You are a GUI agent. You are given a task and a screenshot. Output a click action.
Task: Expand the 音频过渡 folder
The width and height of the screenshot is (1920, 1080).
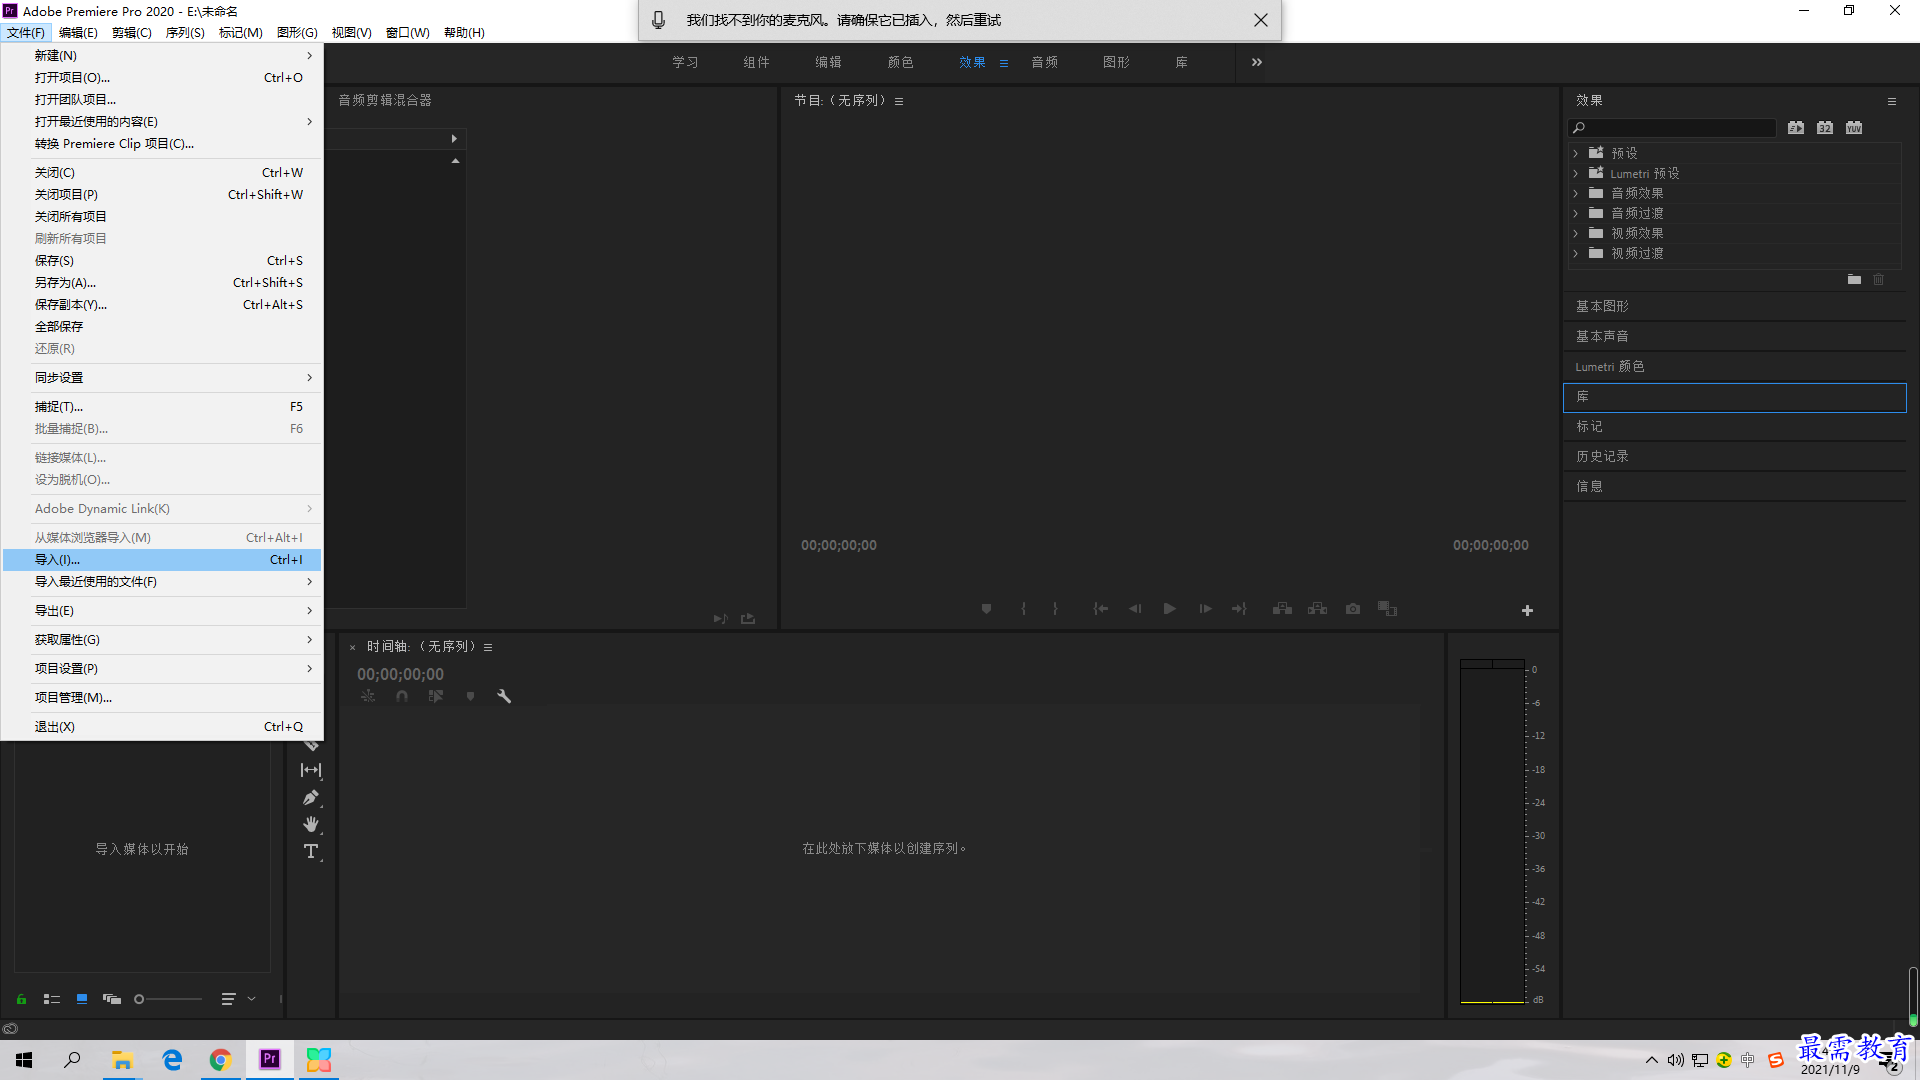[x=1576, y=213]
